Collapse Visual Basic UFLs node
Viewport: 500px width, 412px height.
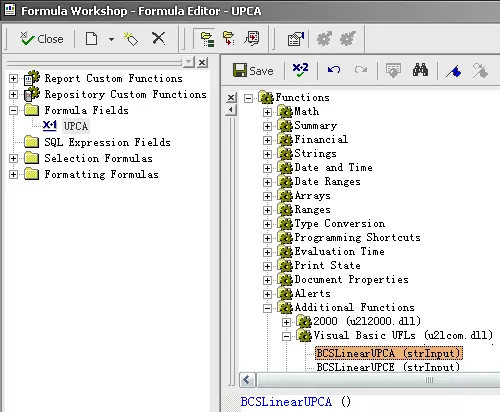pyautogui.click(x=286, y=336)
